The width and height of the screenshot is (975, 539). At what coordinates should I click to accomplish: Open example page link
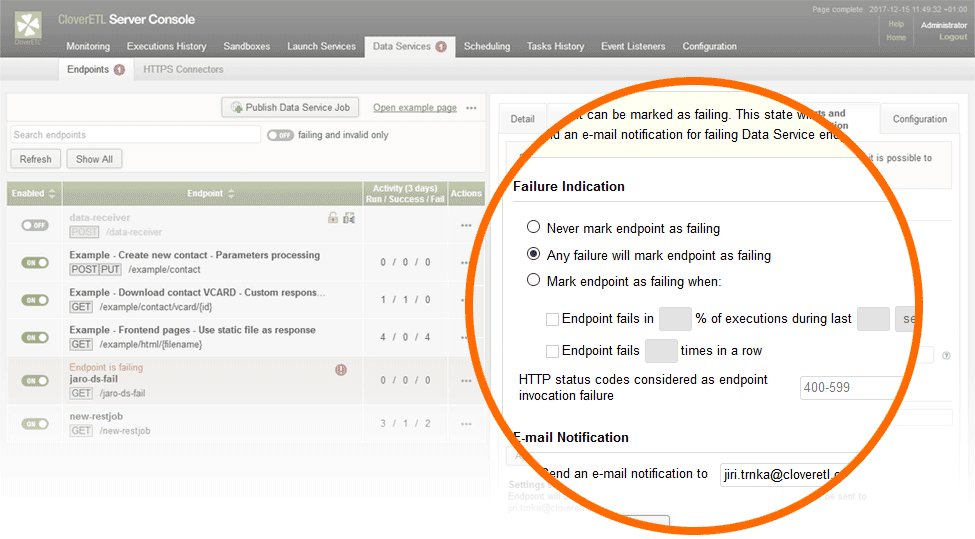tap(415, 108)
